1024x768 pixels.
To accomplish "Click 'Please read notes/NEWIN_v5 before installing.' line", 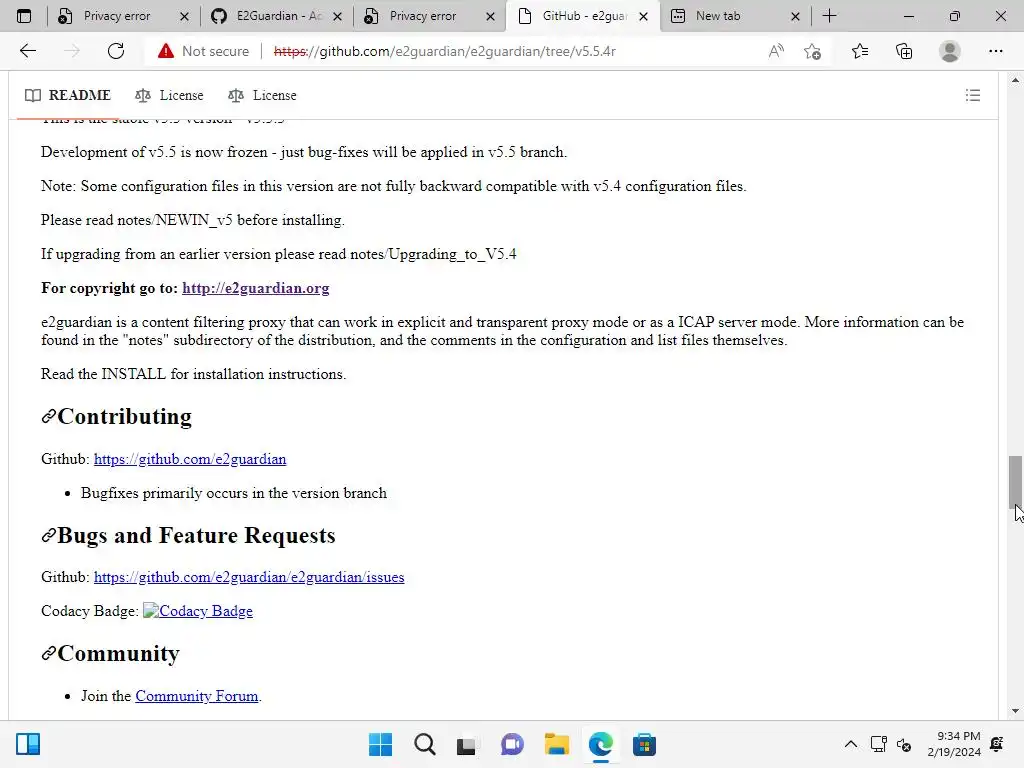I will click(193, 220).
